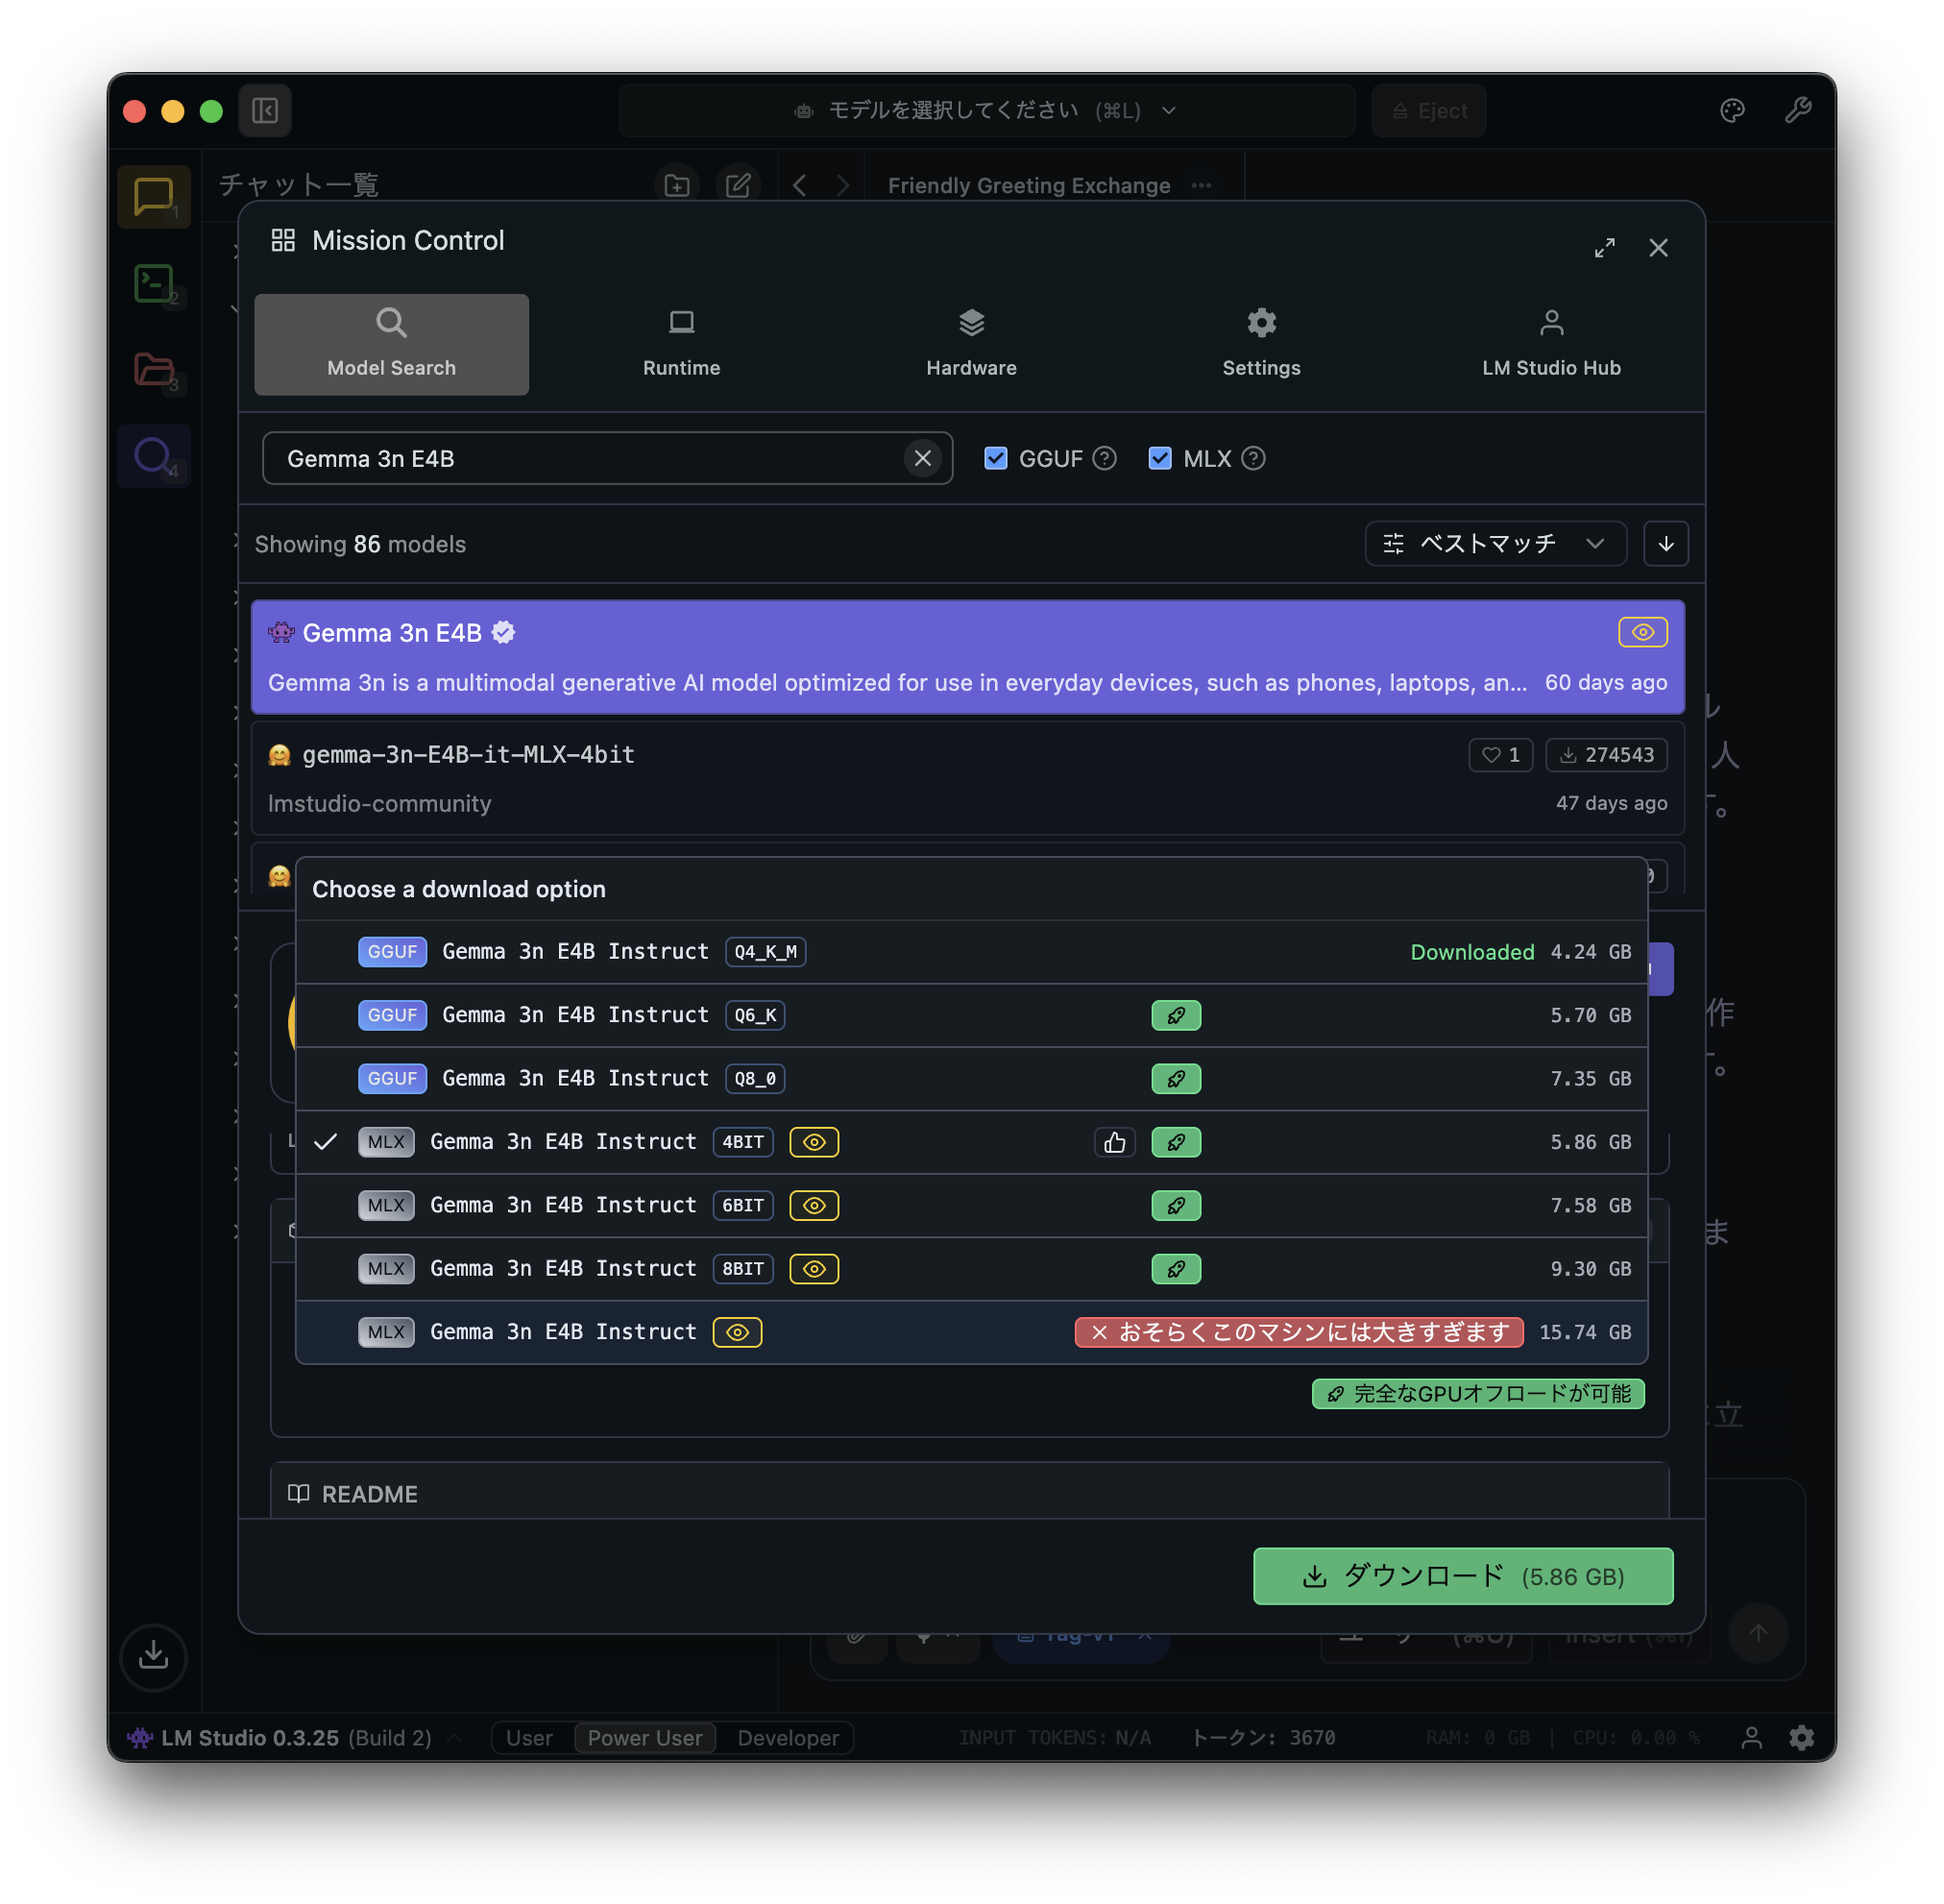Expand the README section
Viewport: 1944px width, 1904px height.
[x=969, y=1493]
